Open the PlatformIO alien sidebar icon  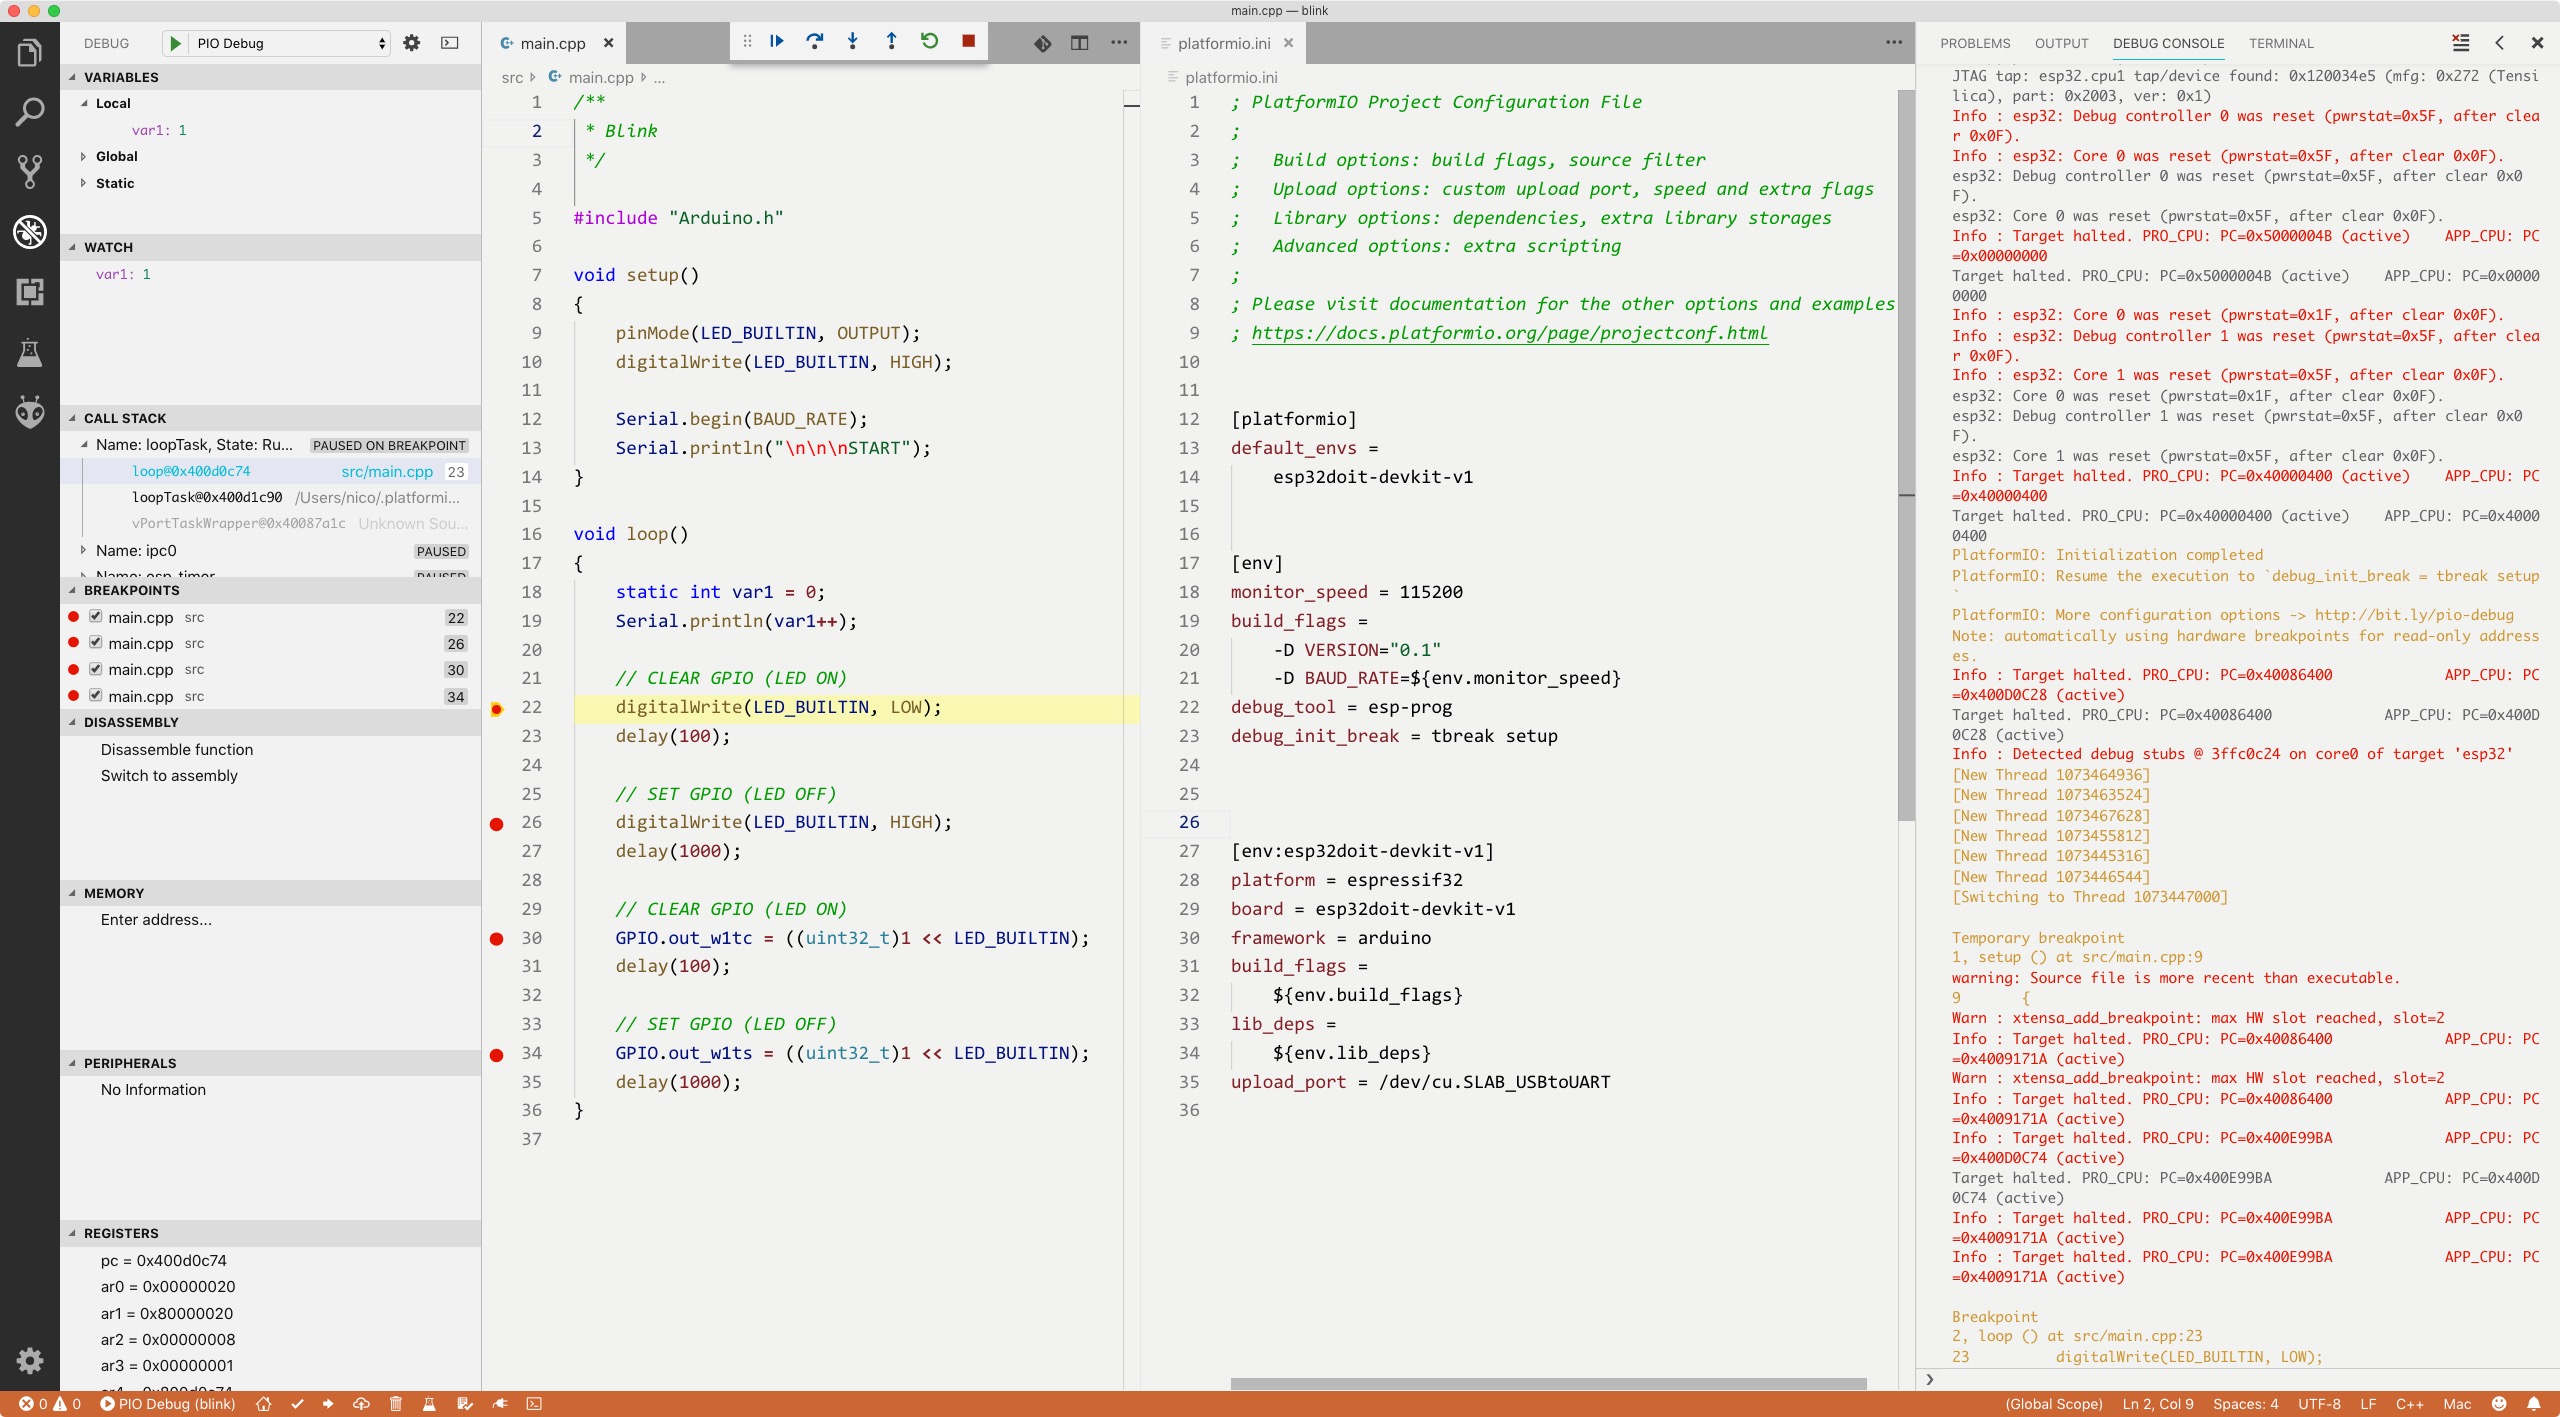tap(30, 411)
